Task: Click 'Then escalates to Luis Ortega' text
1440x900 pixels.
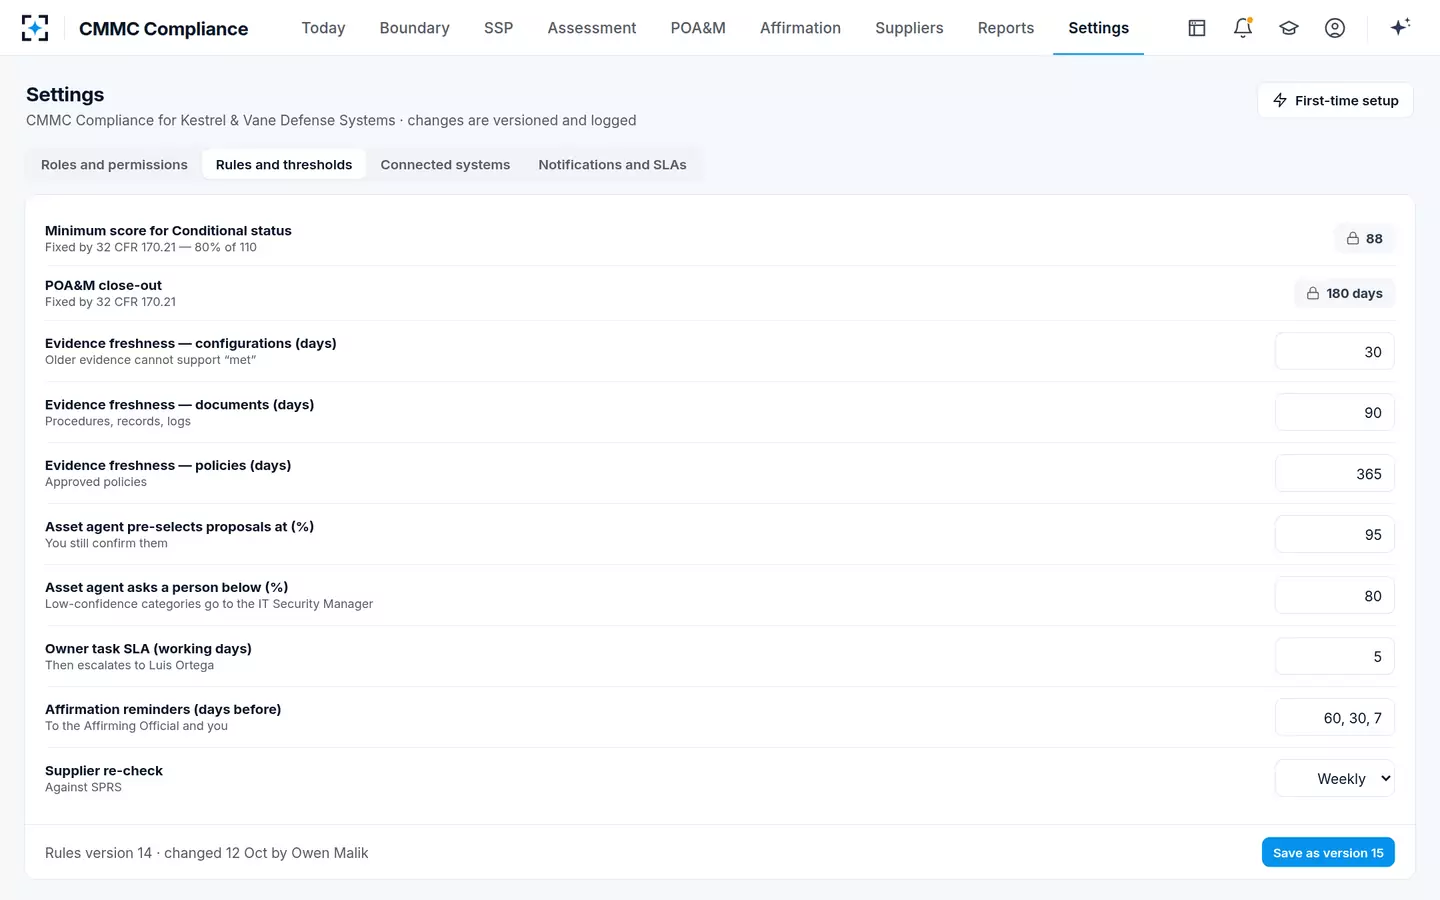Action: pyautogui.click(x=129, y=666)
